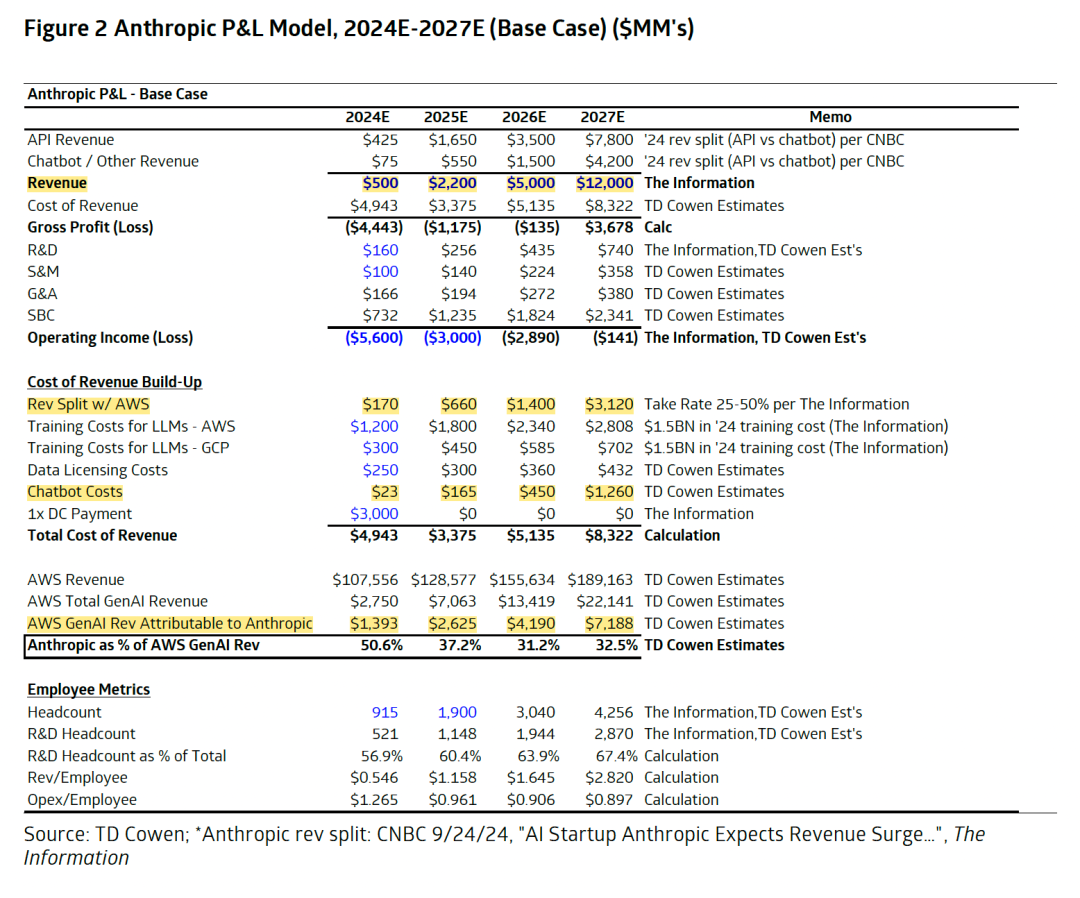This screenshot has height=898, width=1080.
Task: Click the Rev Split w/ AWS label
Action: 88,404
